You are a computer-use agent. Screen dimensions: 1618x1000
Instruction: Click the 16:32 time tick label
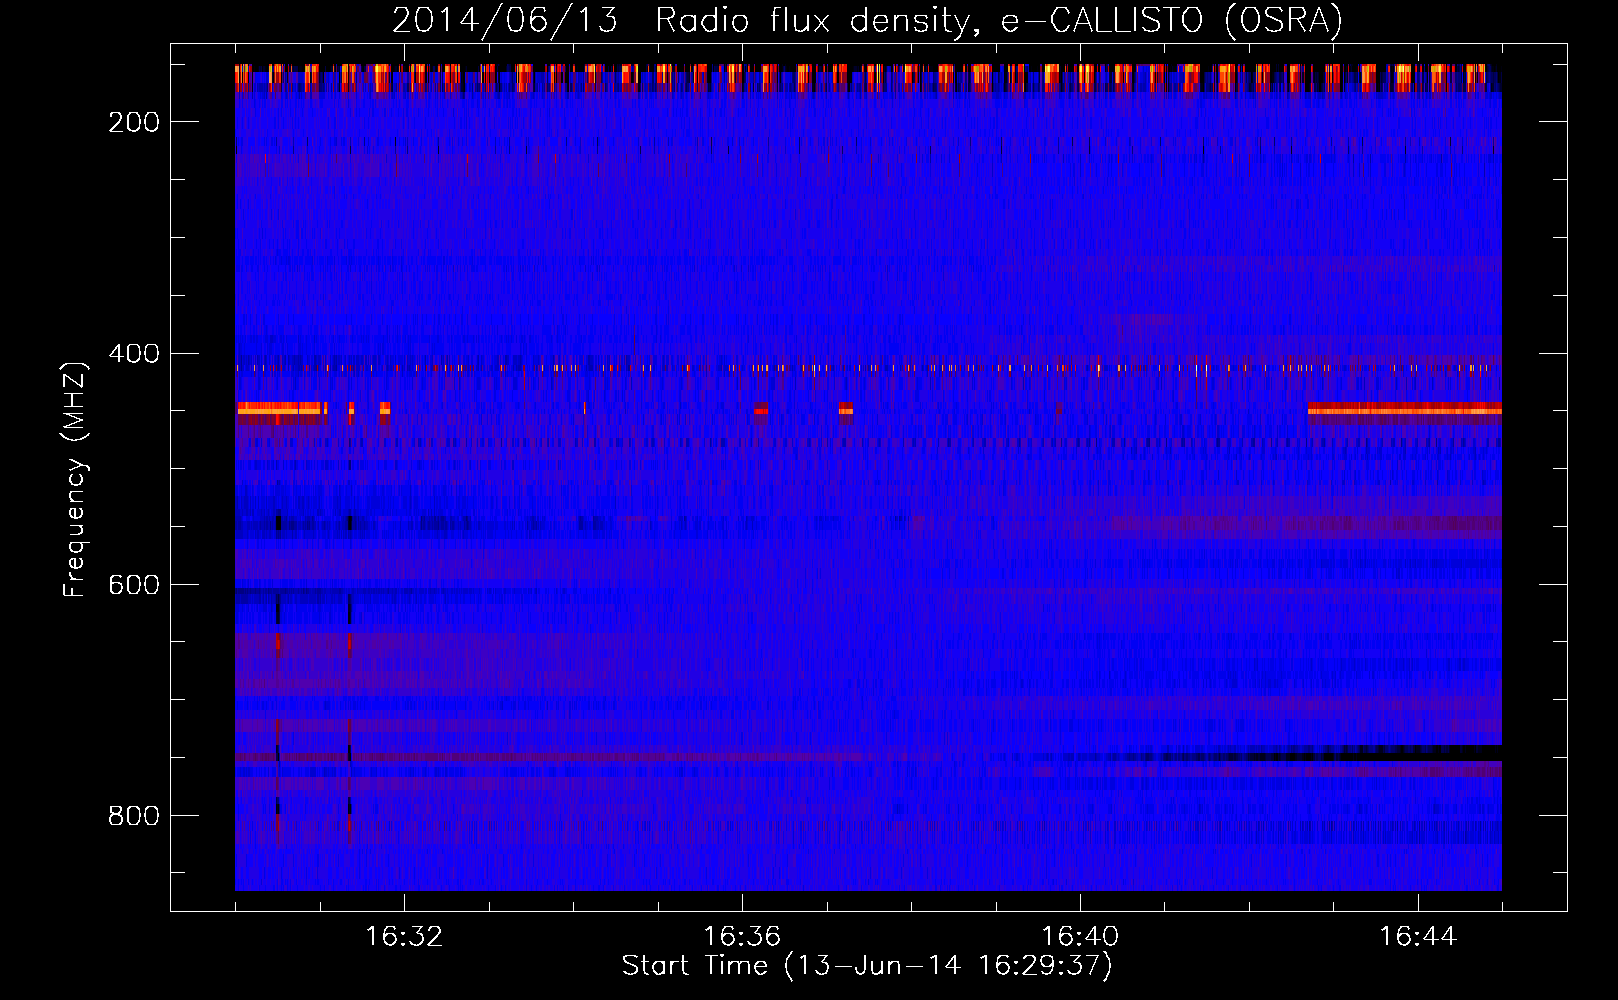(404, 937)
